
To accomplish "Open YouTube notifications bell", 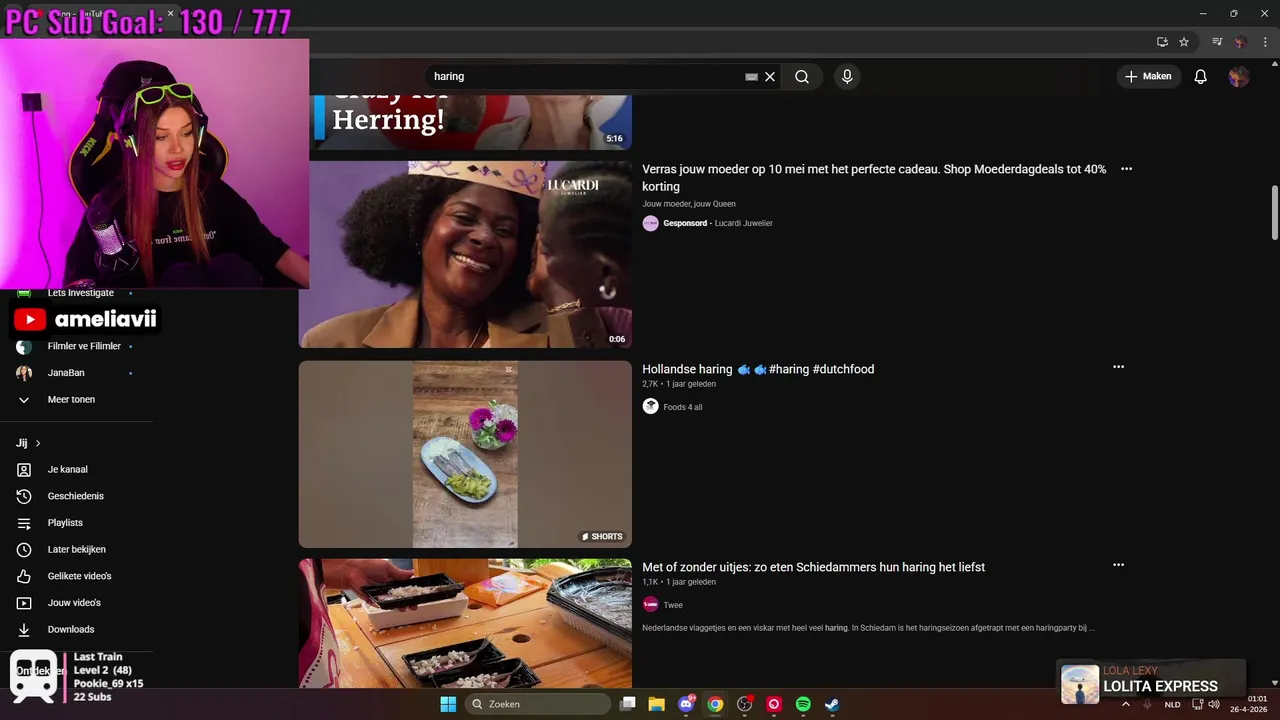I will pos(1201,77).
